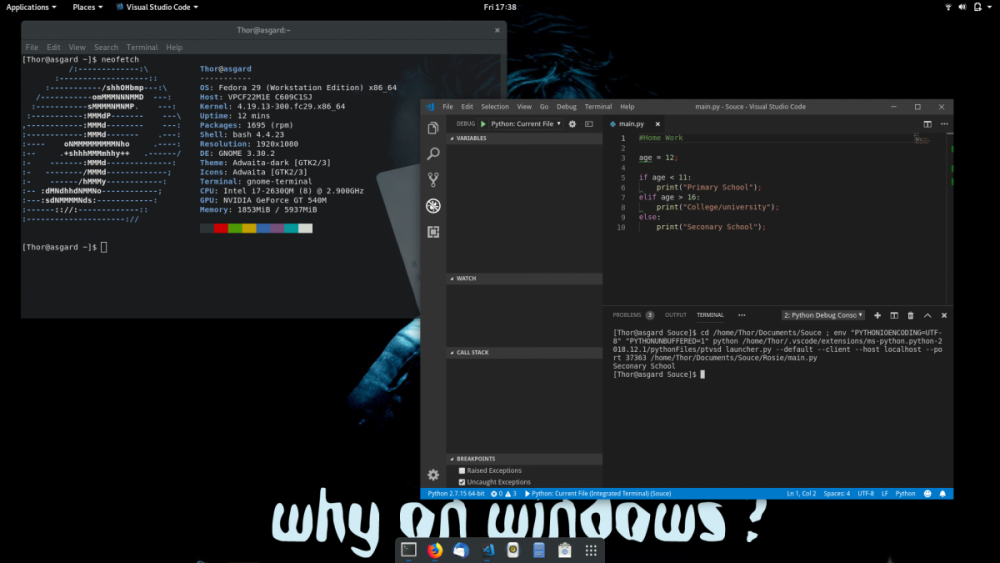Open the Search view in activity bar

click(433, 154)
